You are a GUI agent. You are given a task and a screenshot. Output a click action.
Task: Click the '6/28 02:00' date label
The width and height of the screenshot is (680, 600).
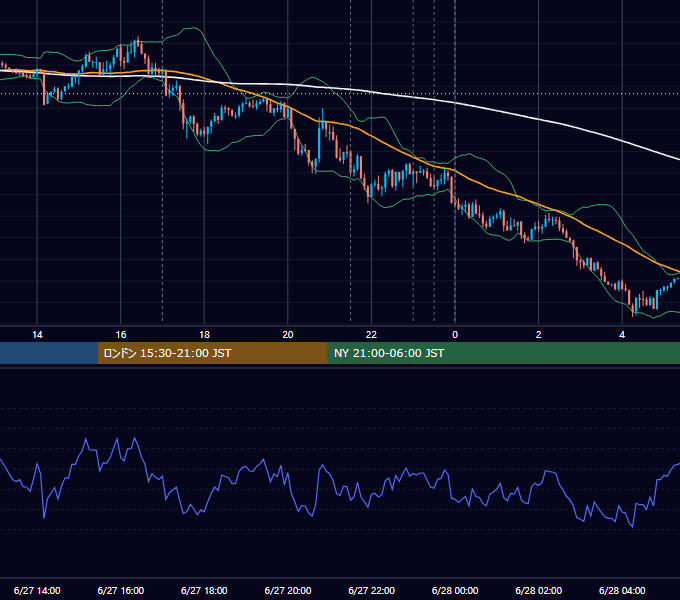tap(539, 590)
